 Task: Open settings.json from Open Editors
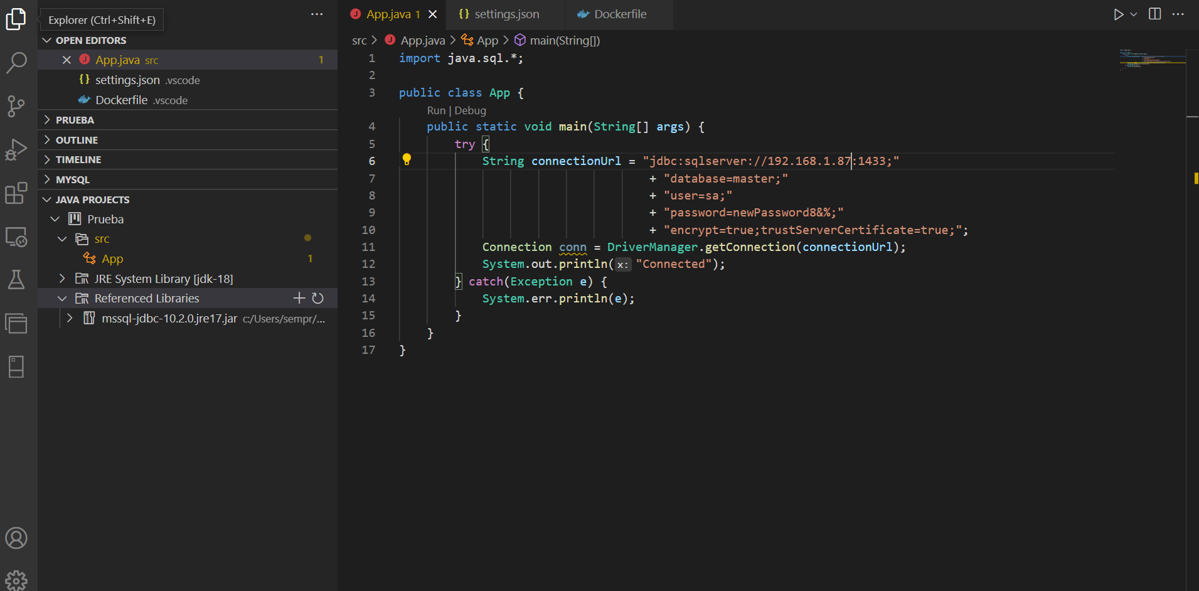click(x=187, y=80)
